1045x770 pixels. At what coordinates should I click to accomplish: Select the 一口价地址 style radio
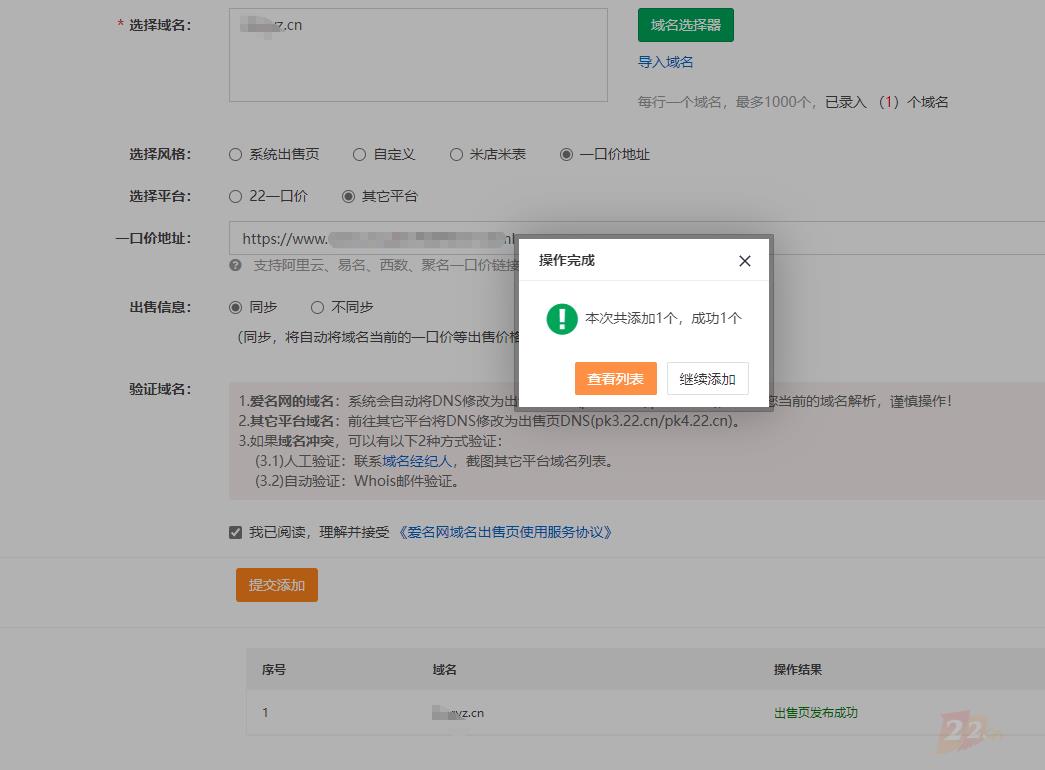click(x=567, y=155)
